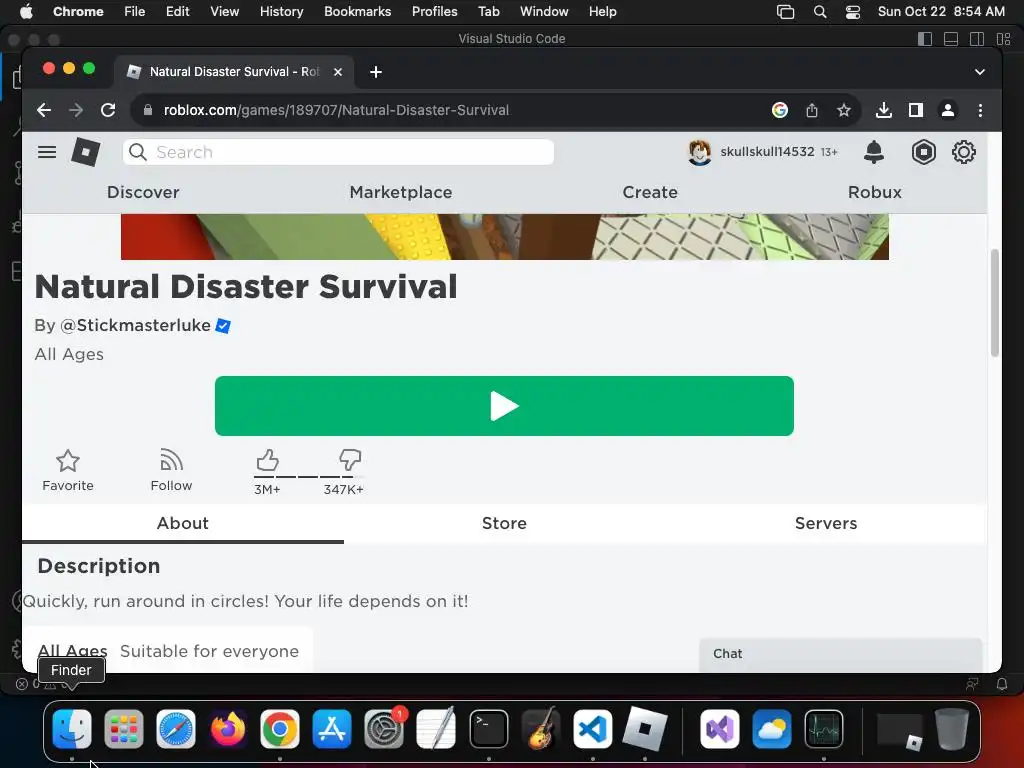Toggle VS Code primary sidebar layout icon
The height and width of the screenshot is (768, 1024).
pos(925,39)
